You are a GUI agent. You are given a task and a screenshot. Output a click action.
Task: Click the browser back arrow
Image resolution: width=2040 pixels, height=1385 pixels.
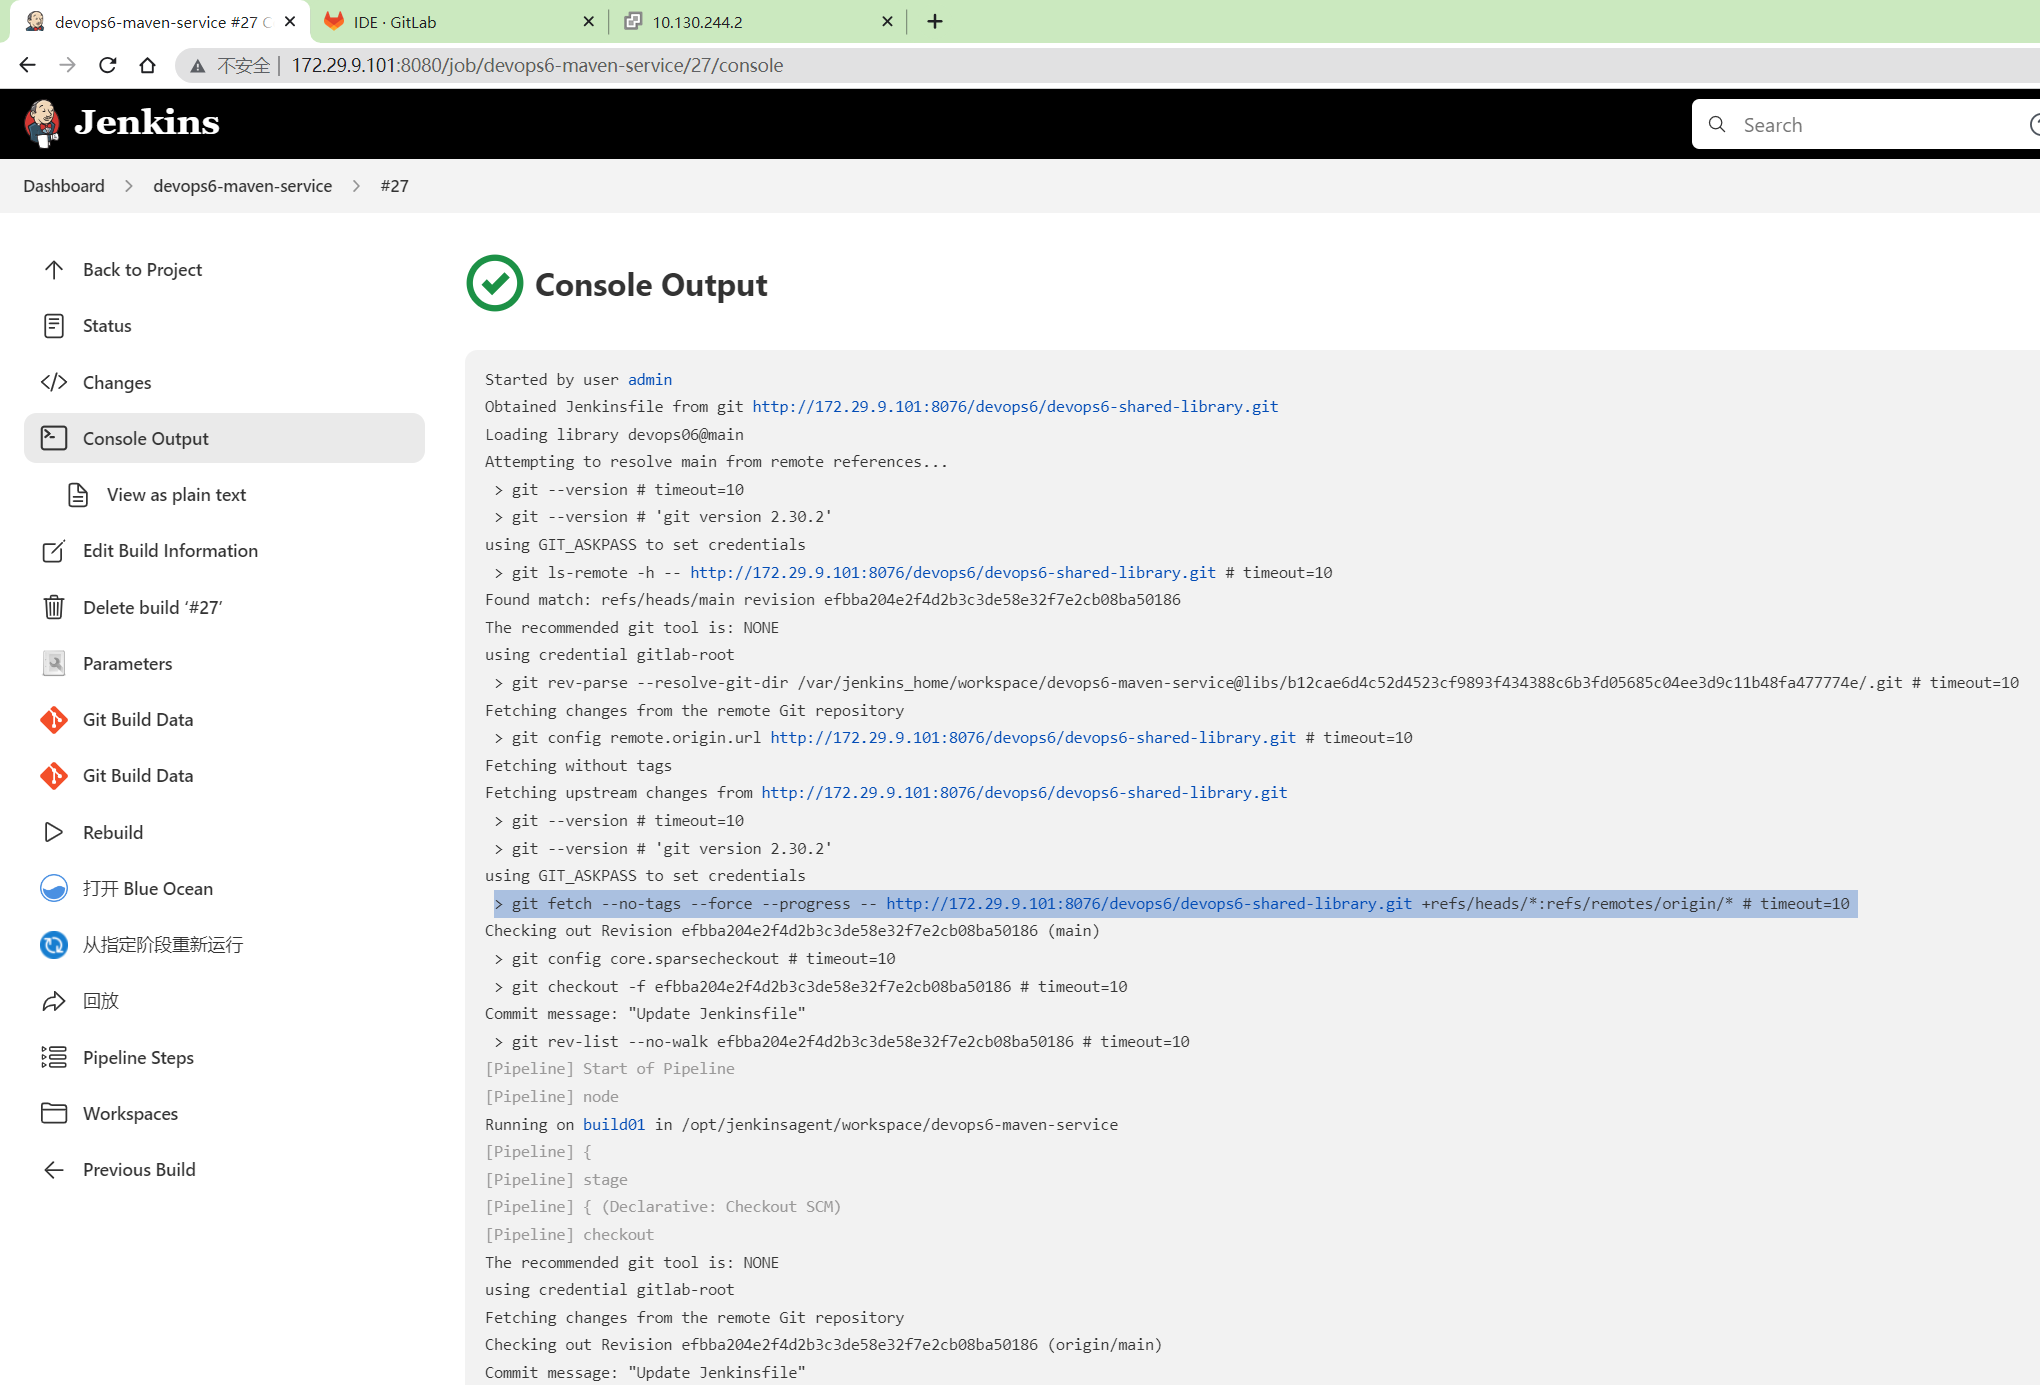tap(28, 65)
